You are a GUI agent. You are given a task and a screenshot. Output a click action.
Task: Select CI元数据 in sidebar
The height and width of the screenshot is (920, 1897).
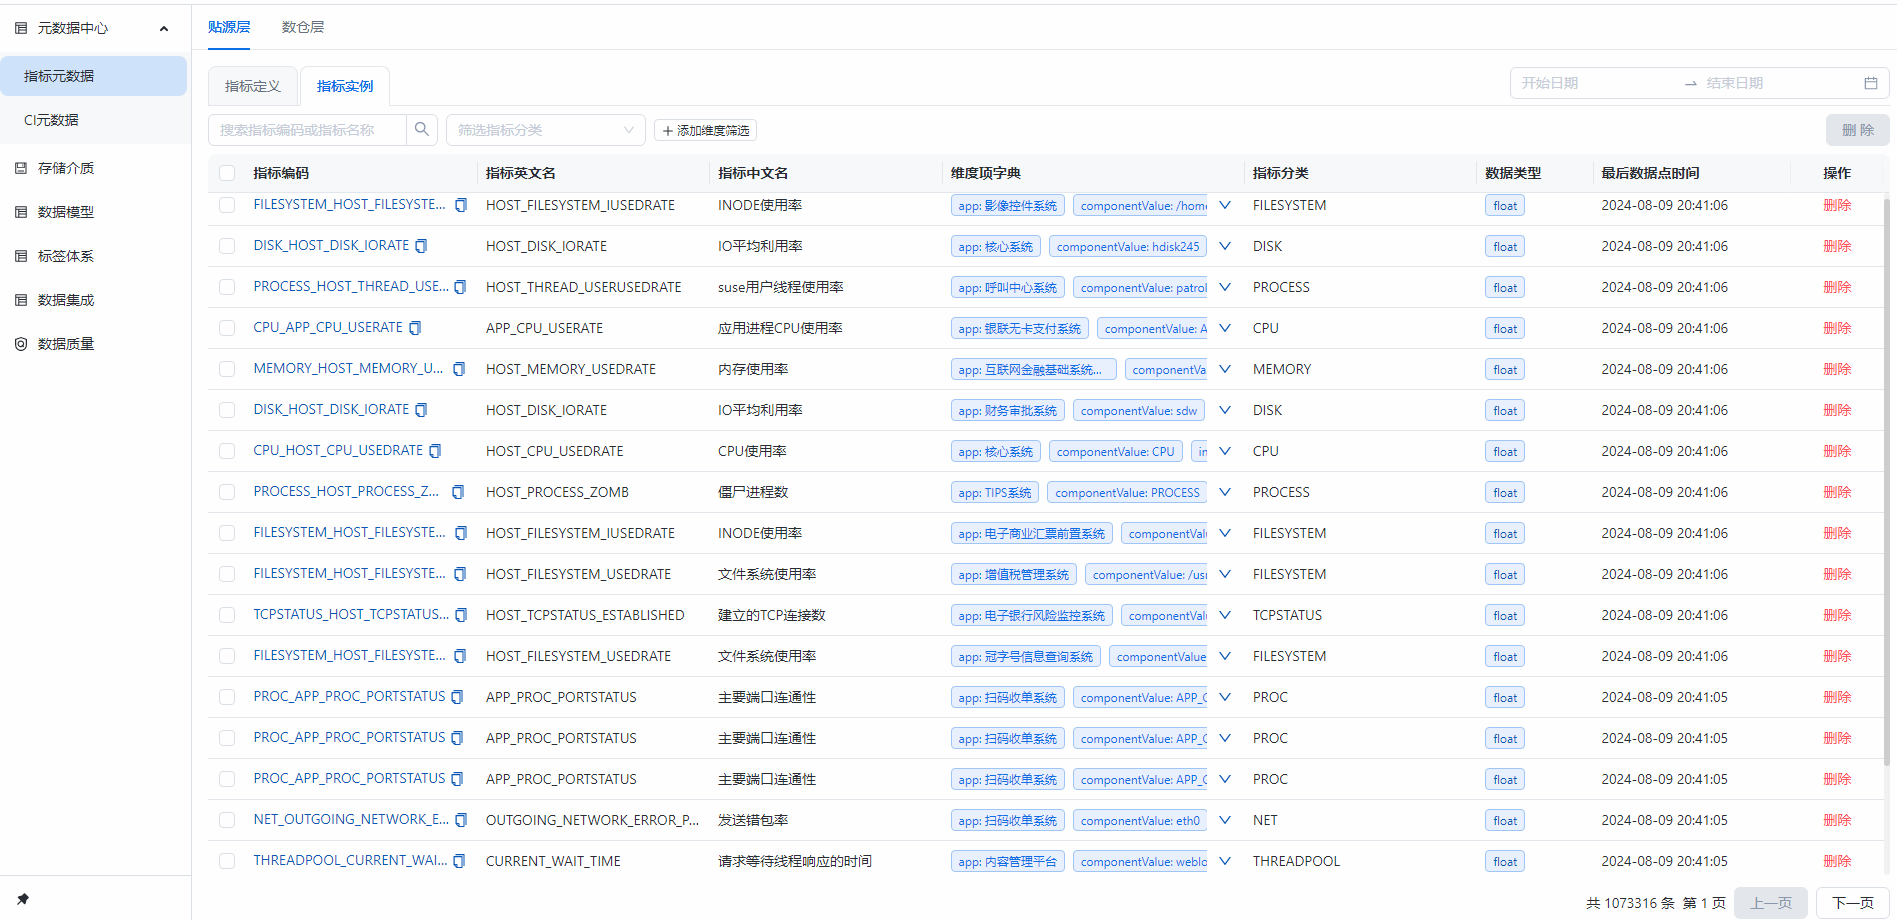point(94,120)
